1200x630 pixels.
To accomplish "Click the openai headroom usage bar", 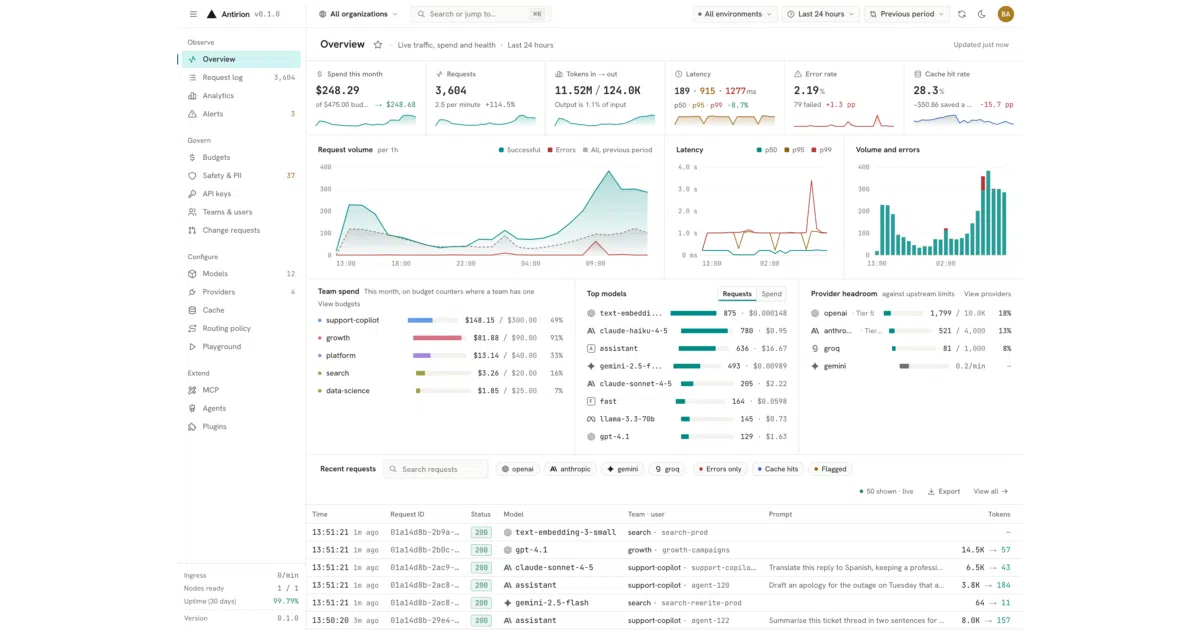I will point(903,313).
